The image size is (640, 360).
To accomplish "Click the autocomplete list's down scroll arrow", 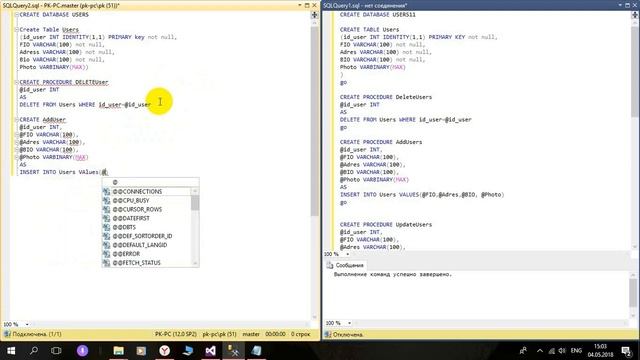I will point(195,264).
